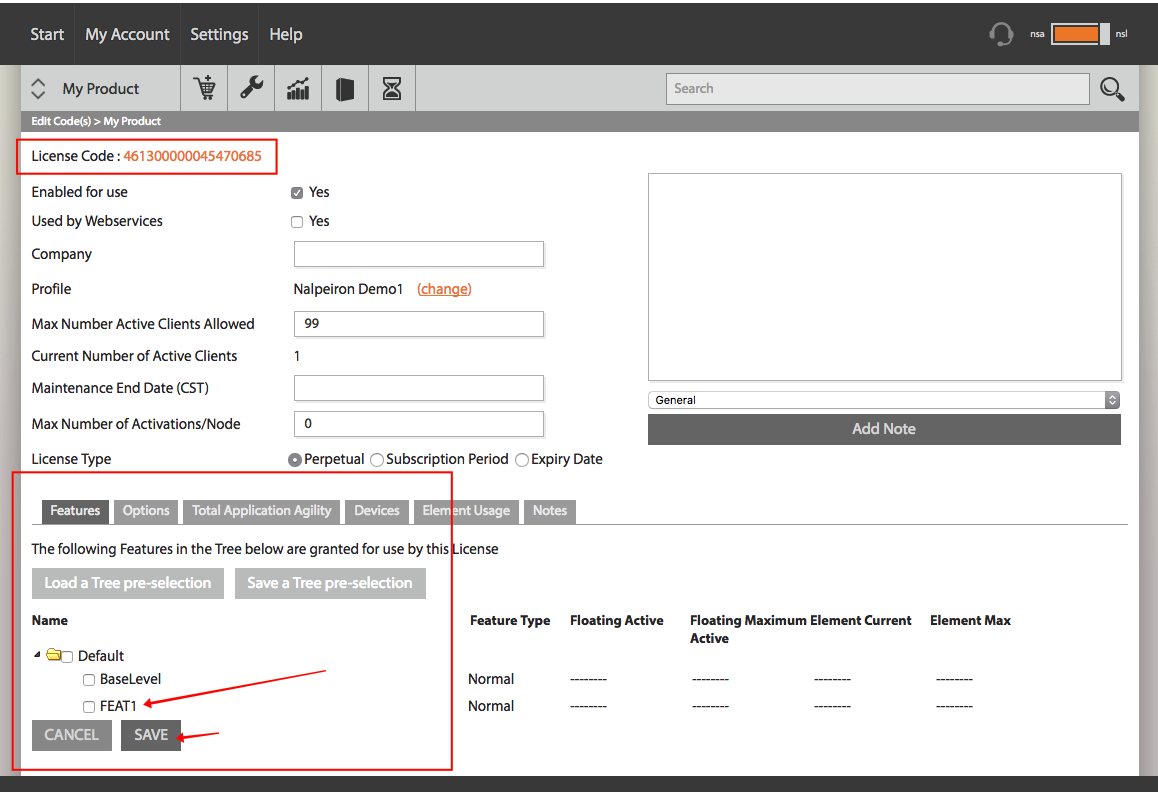Screen dimensions: 1158x792
Task: Open Settings menu
Action: [x=219, y=34]
